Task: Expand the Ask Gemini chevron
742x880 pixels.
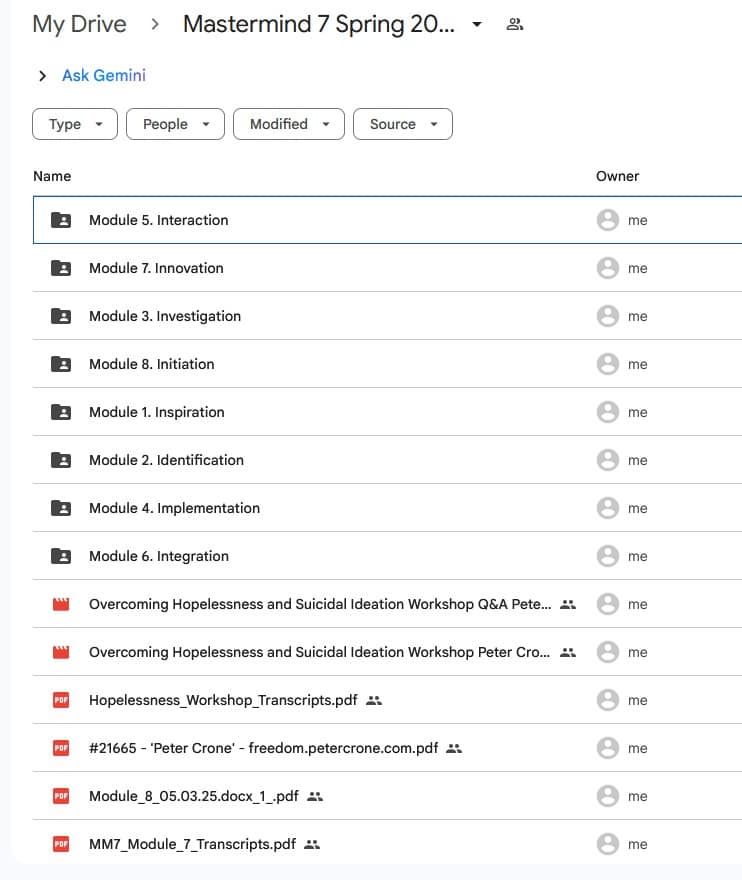Action: [x=42, y=76]
